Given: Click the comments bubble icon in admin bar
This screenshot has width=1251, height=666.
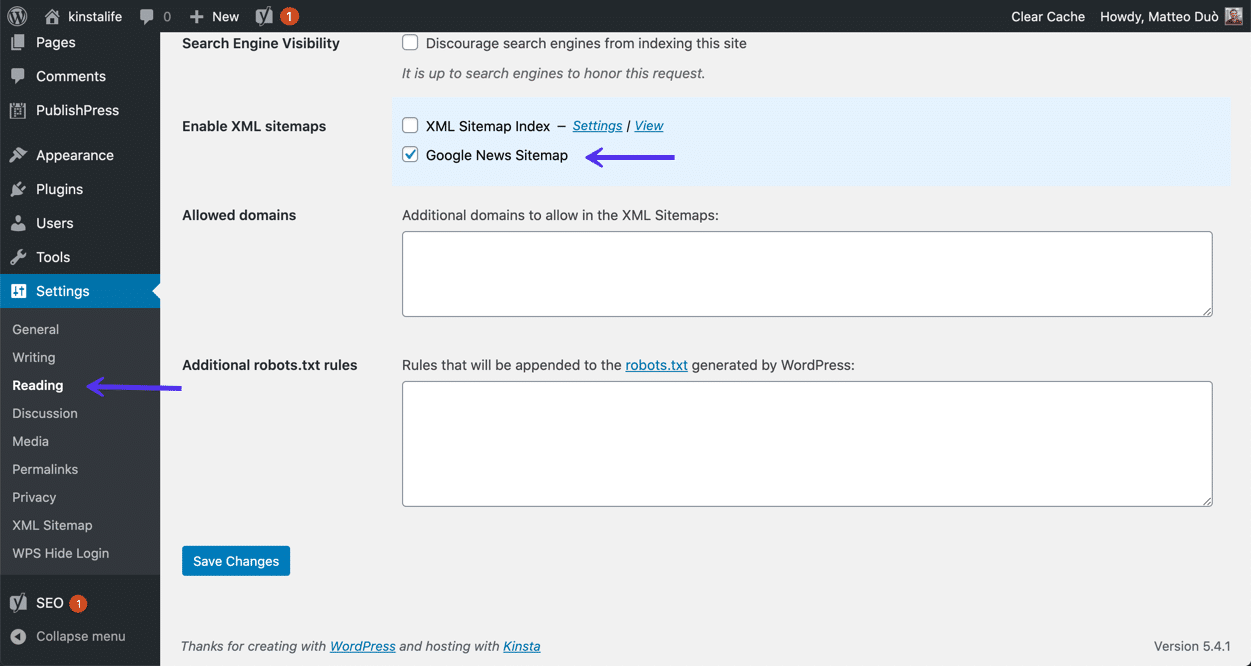Looking at the screenshot, I should pos(147,17).
